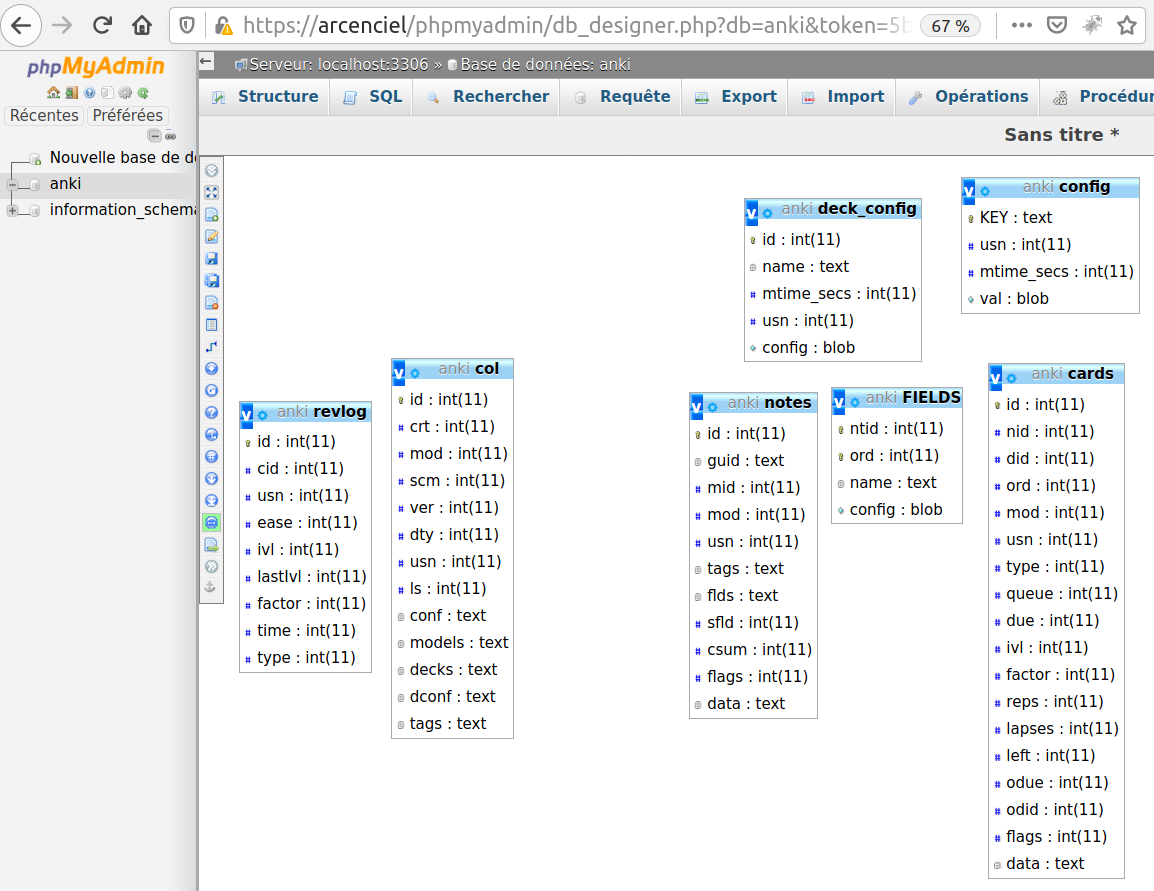Open the phpMyAdmin home icon
This screenshot has width=1154, height=891.
[53, 93]
